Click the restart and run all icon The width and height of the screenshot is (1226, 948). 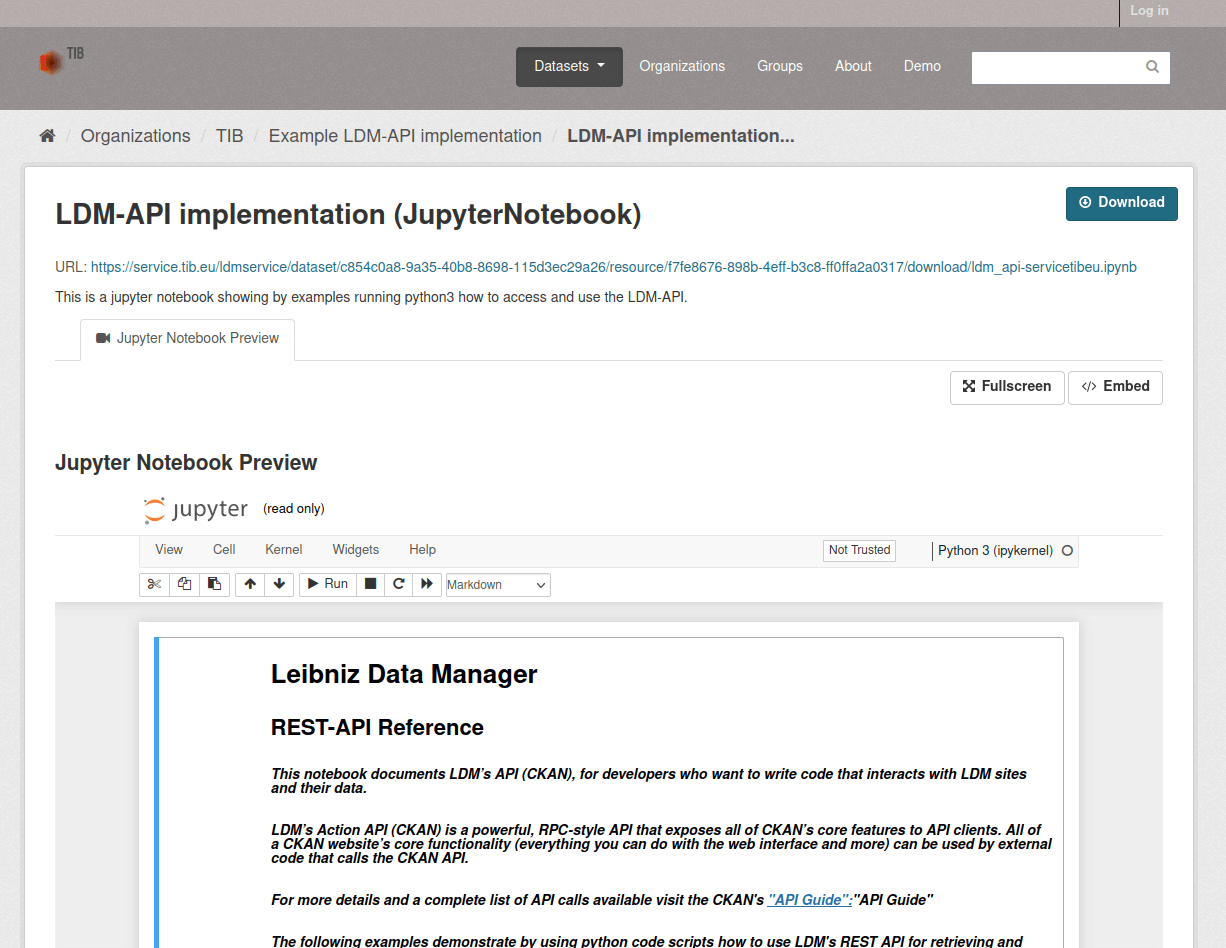point(427,584)
